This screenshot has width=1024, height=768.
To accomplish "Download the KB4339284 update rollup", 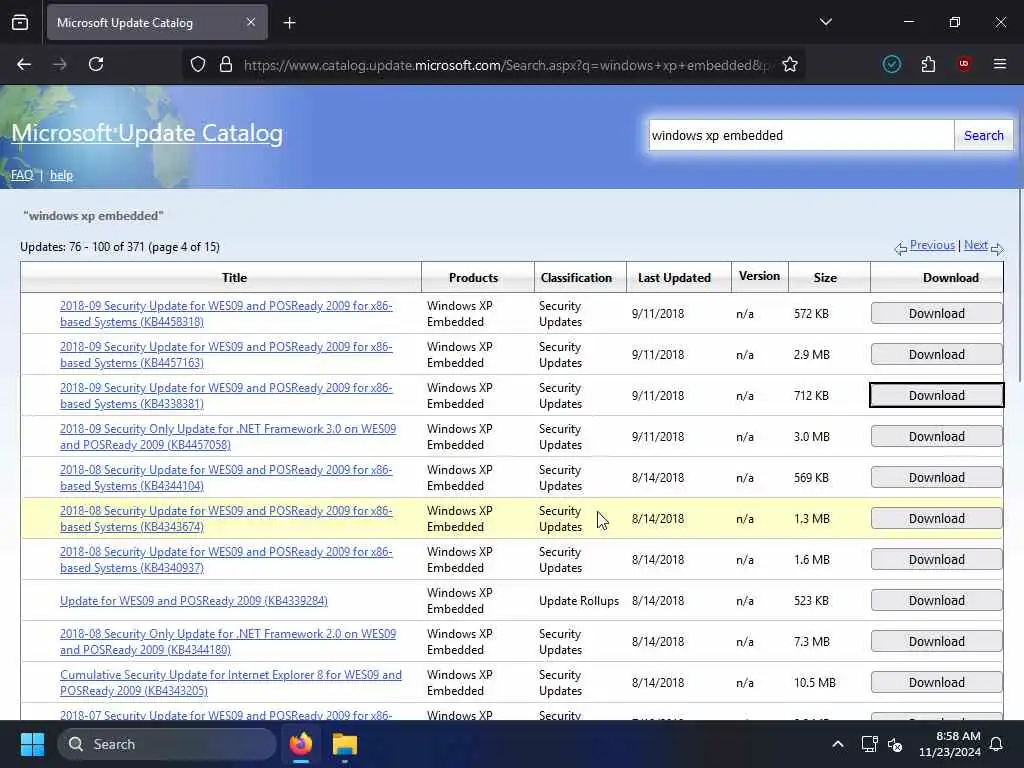I will pos(936,601).
